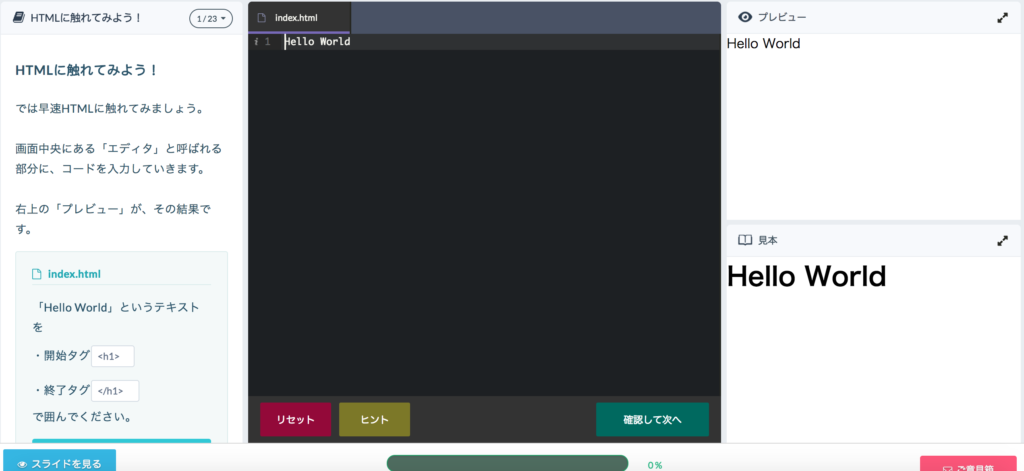This screenshot has height=471, width=1024.
Task: Click the 0% progress label
Action: [655, 465]
